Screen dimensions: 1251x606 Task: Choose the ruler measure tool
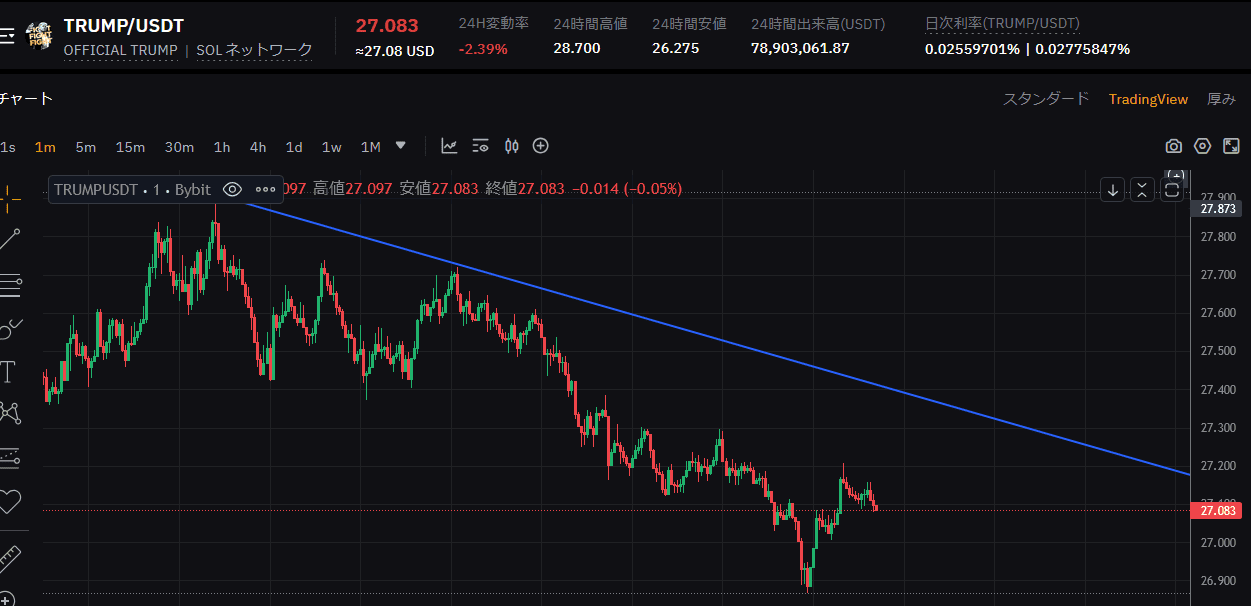pos(10,556)
